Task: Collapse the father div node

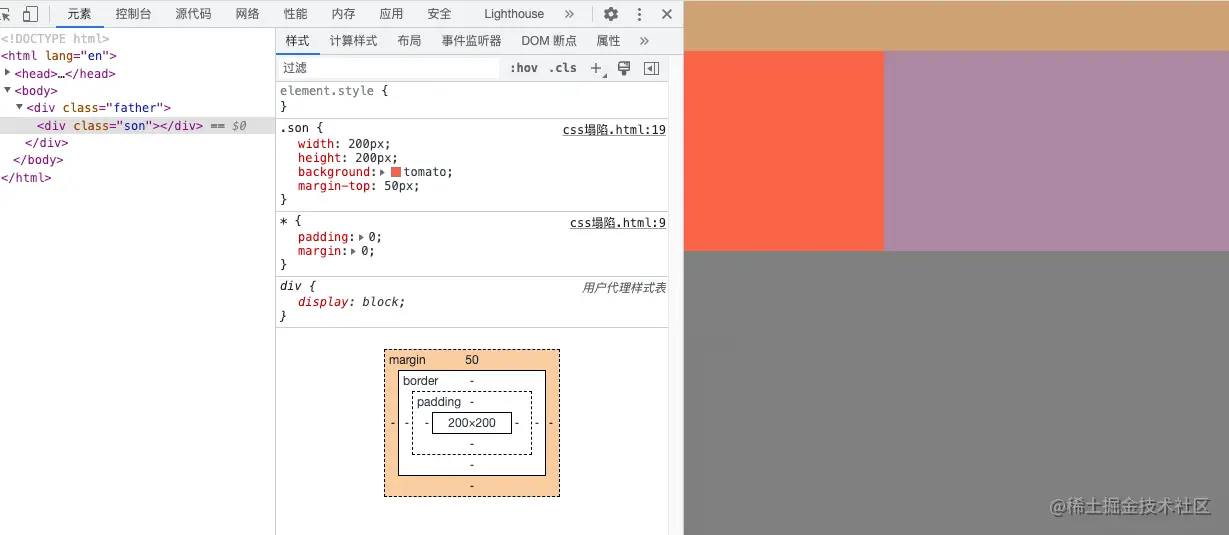Action: (x=19, y=107)
